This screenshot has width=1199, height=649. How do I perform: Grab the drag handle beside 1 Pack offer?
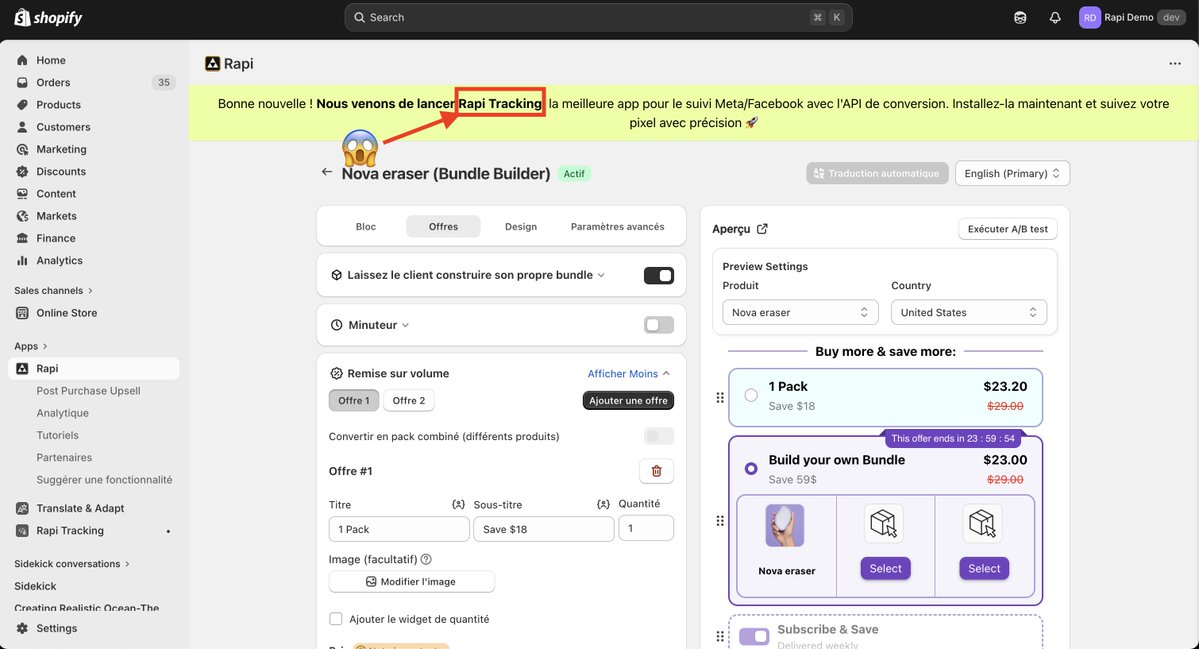click(x=720, y=398)
